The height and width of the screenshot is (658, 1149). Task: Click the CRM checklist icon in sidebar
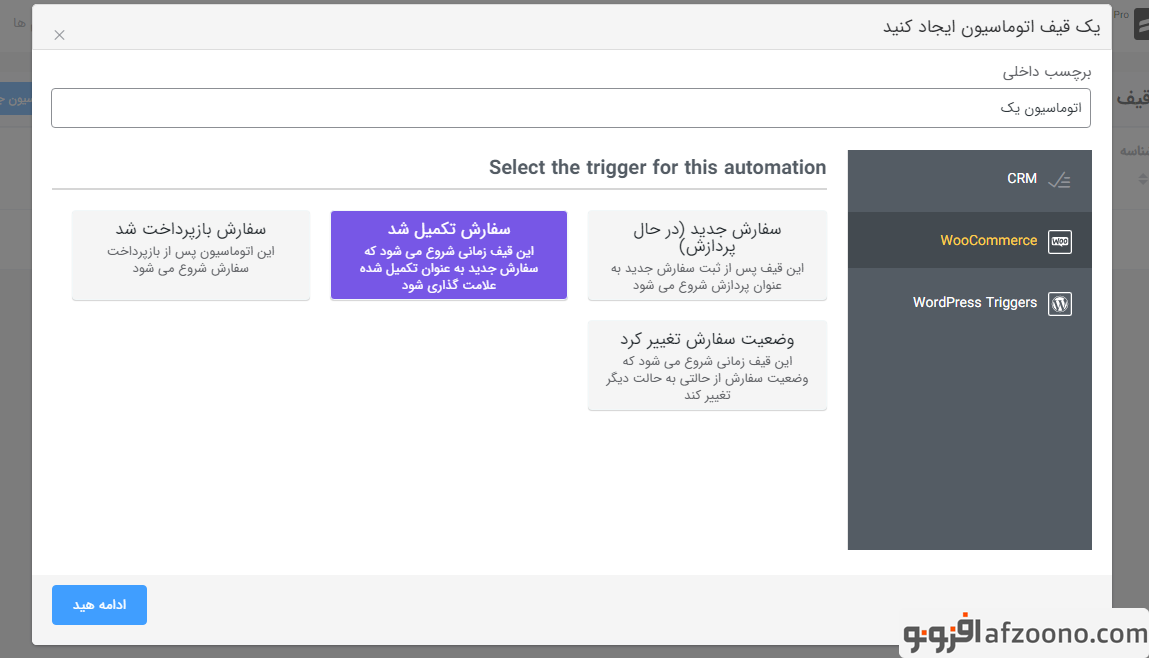coord(1059,180)
